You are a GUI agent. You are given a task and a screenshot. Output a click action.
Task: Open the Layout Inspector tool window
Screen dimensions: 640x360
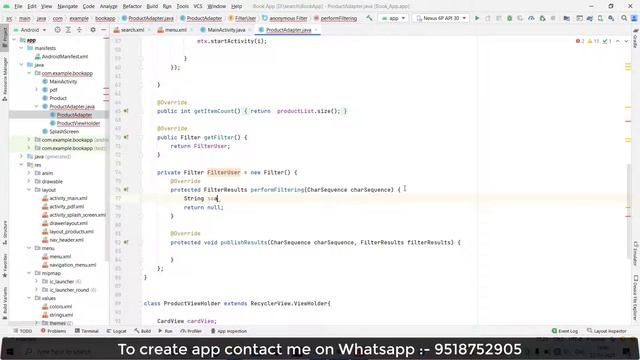[607, 331]
